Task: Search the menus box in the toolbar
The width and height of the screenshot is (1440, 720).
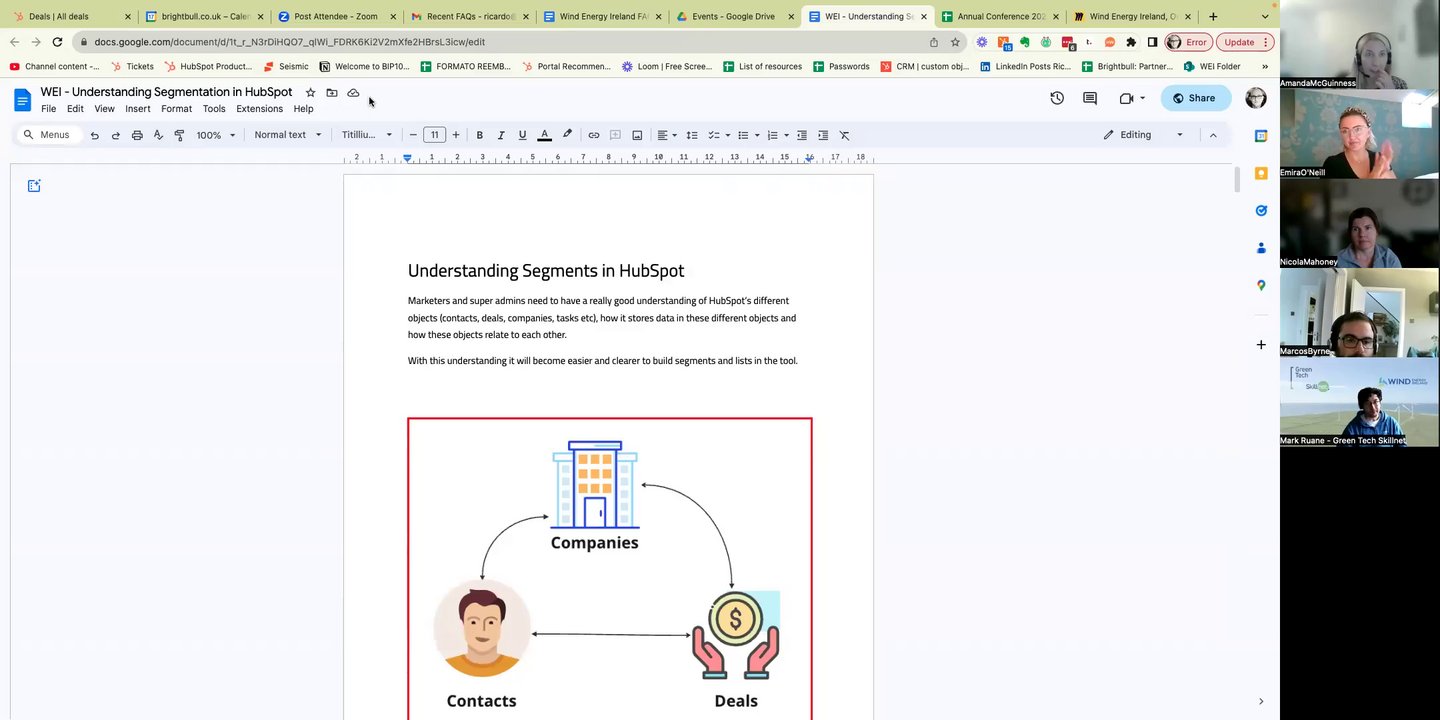Action: point(47,135)
